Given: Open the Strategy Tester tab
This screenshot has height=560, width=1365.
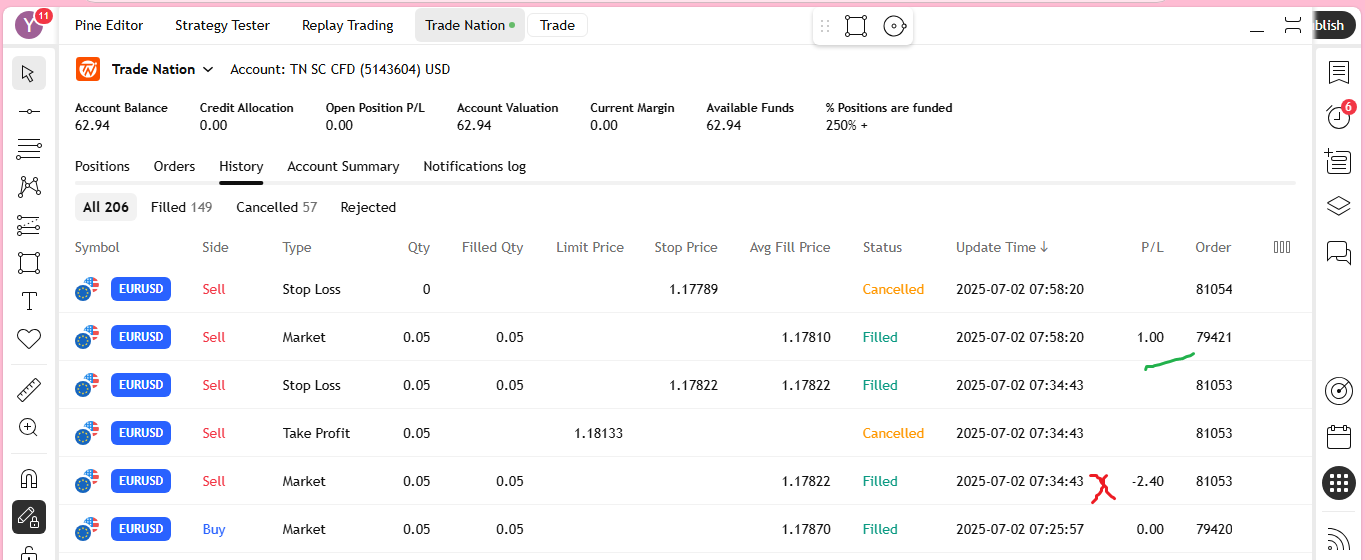Looking at the screenshot, I should coord(222,25).
